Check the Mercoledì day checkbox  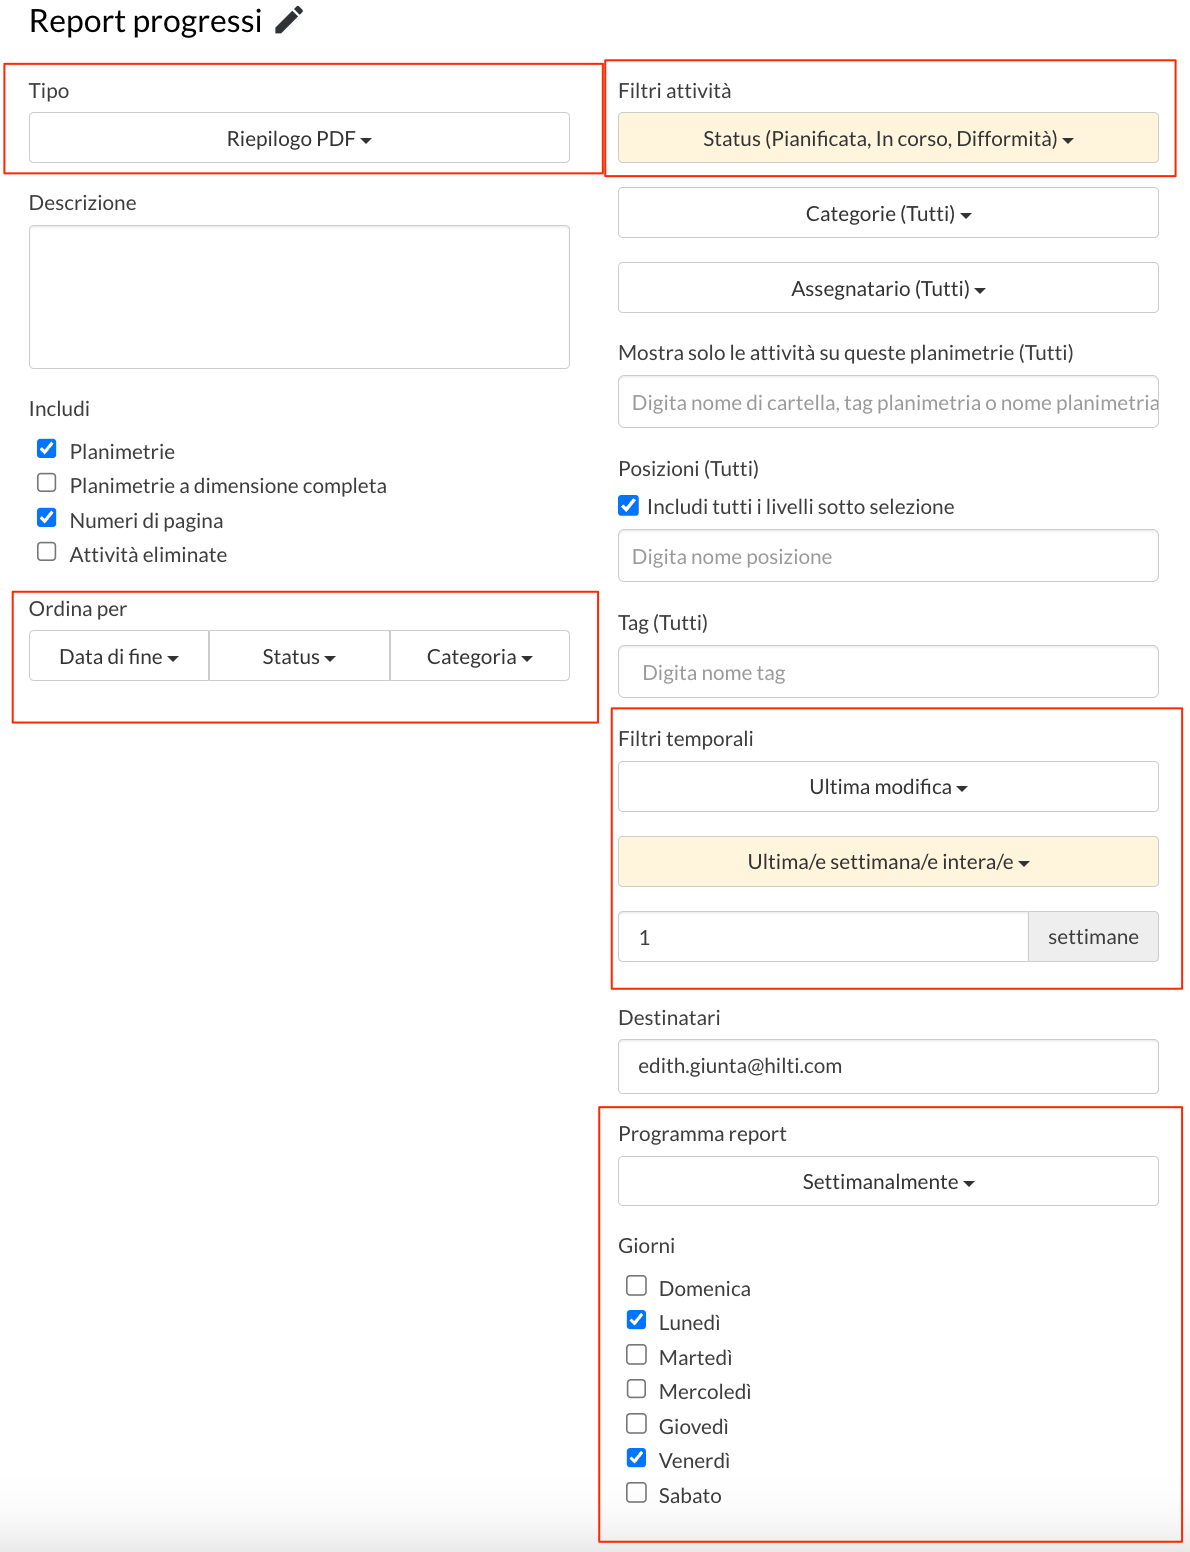point(636,1389)
